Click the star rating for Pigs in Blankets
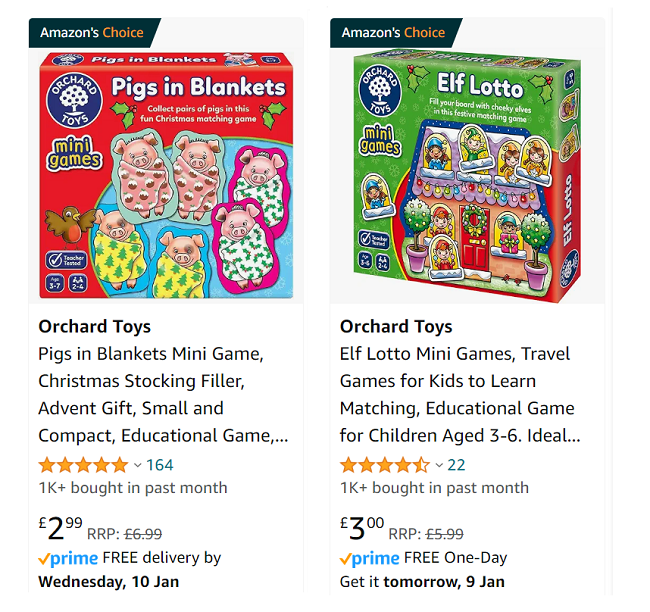The height and width of the screenshot is (612, 650). 83,465
